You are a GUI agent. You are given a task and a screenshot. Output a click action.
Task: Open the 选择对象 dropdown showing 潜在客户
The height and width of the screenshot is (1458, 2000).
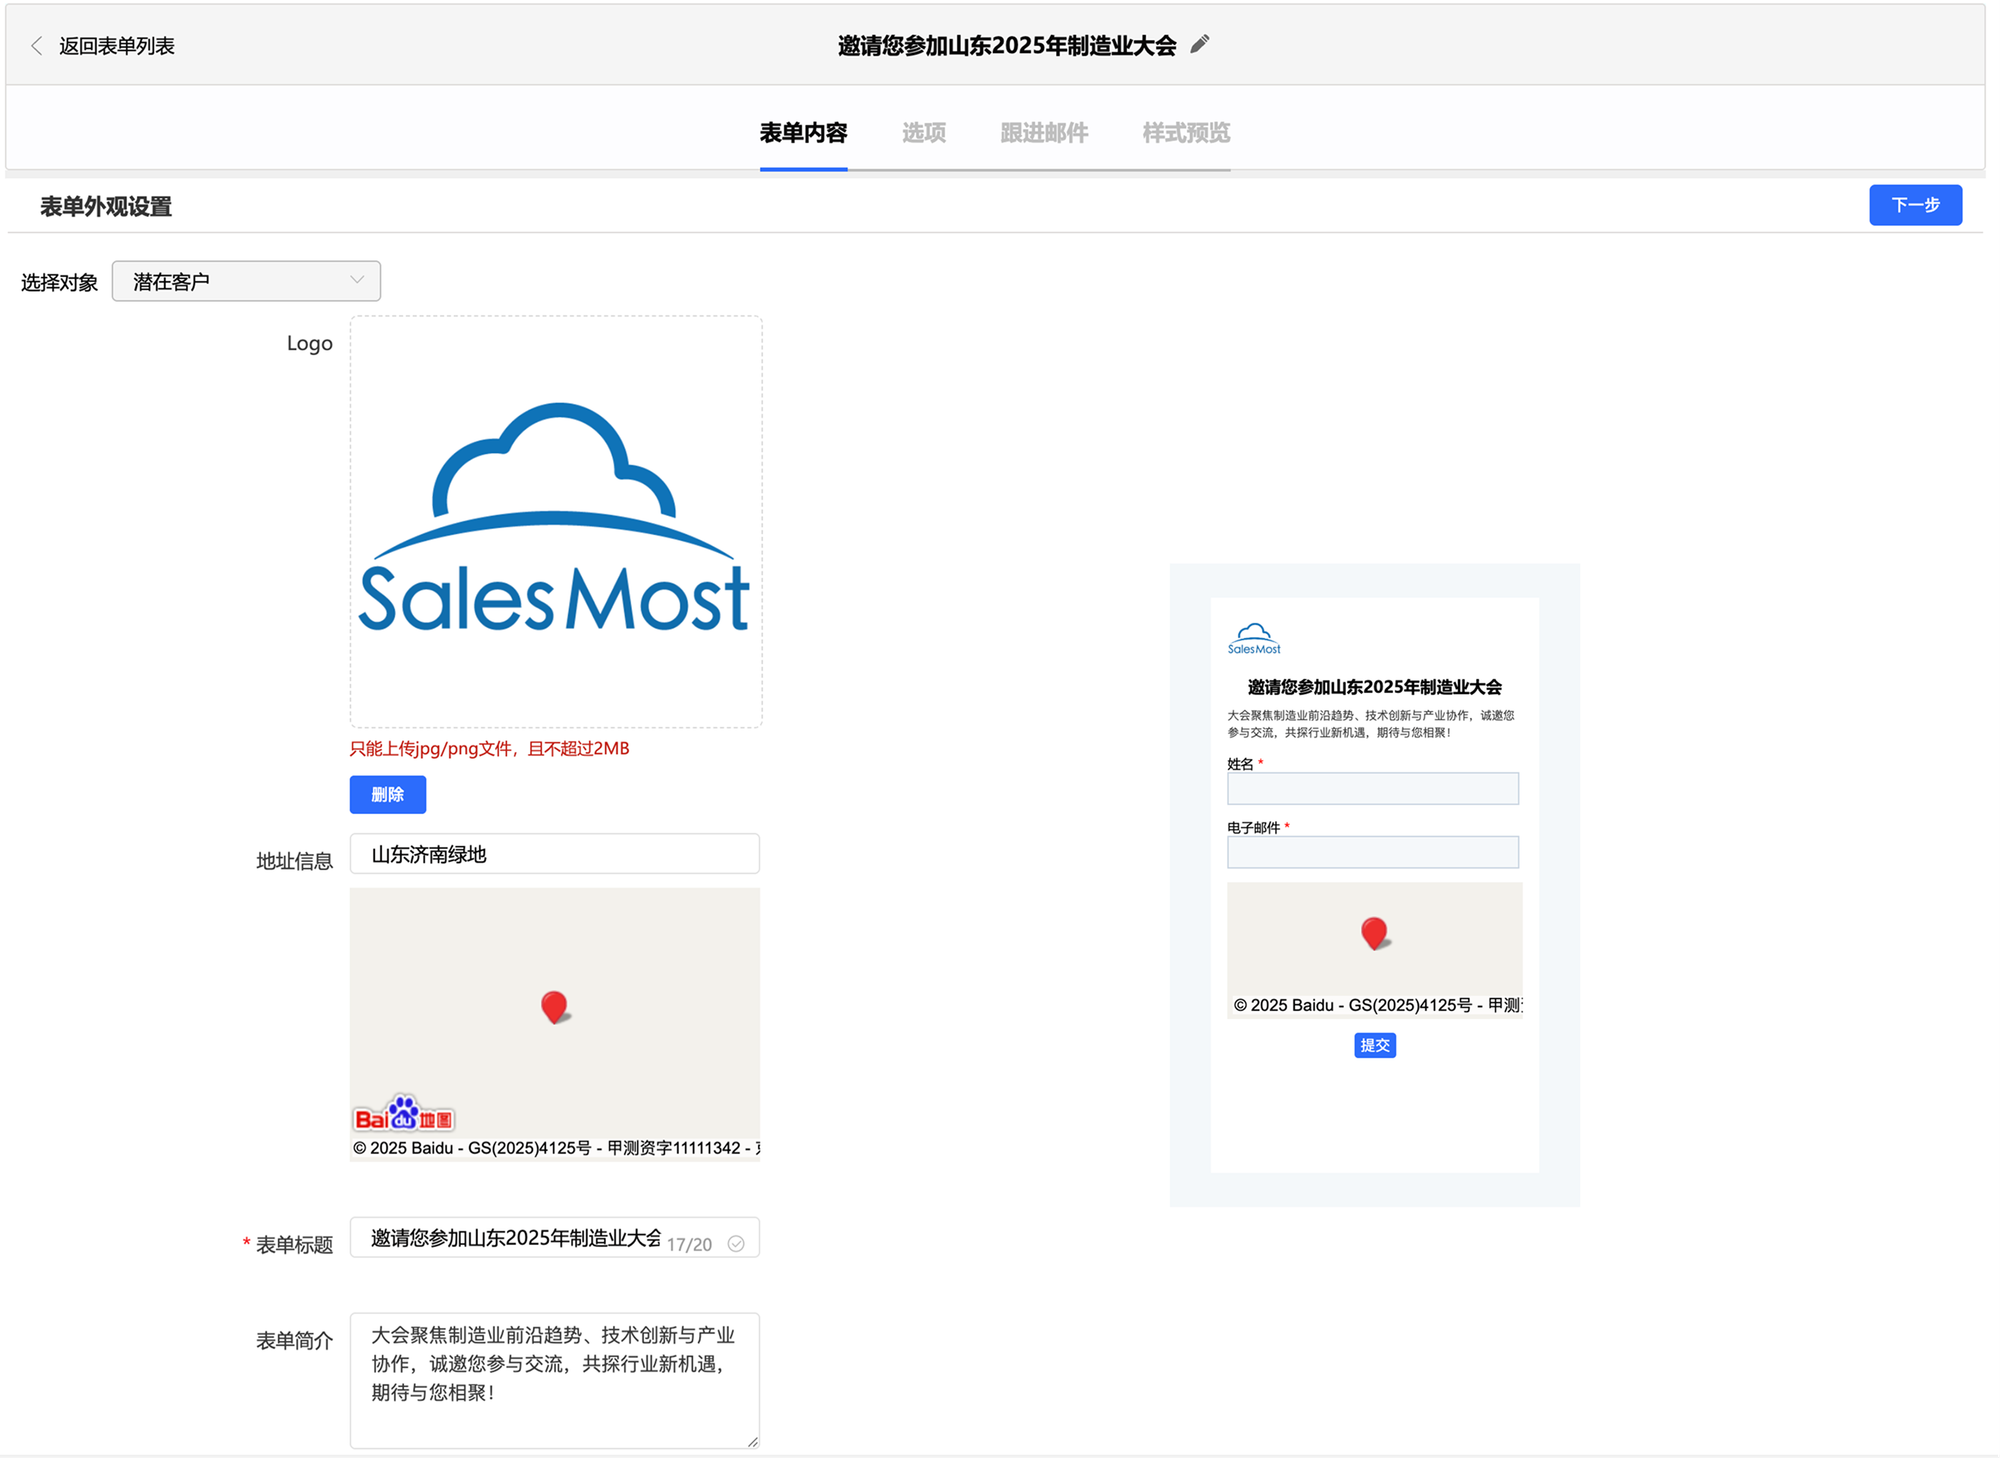(246, 281)
